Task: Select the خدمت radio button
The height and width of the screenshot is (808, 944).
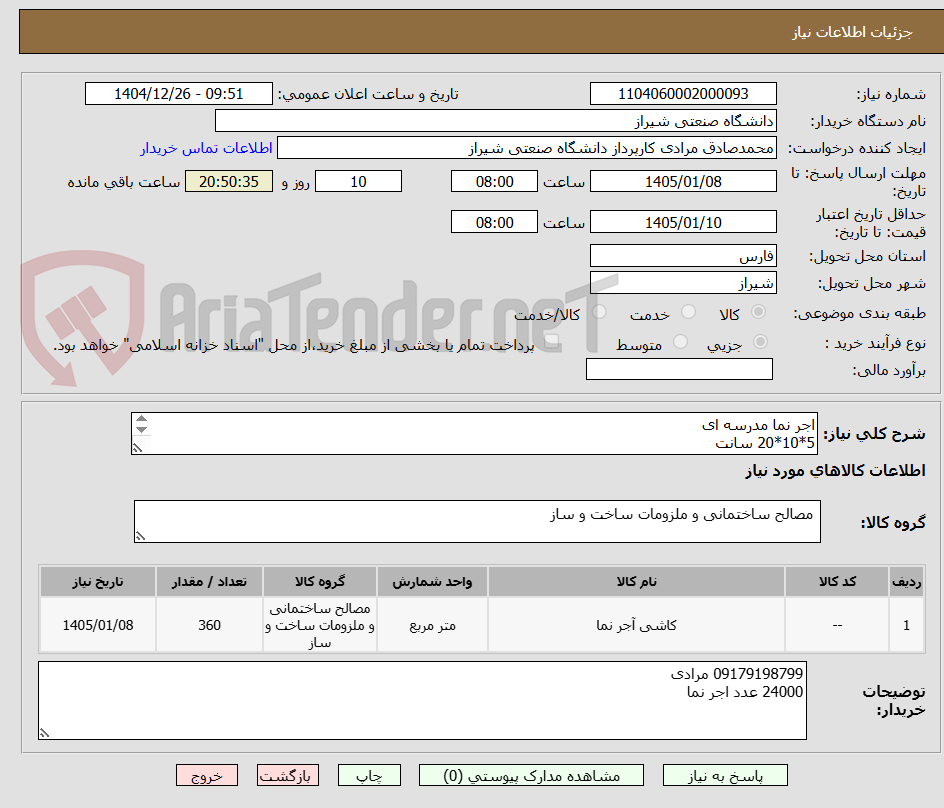Action: (x=688, y=312)
